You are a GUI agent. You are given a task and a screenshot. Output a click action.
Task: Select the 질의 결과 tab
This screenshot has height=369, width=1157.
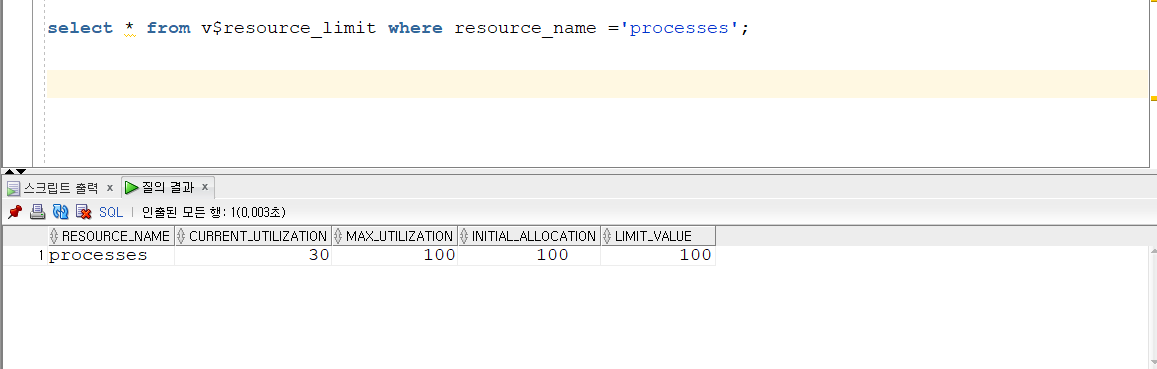pyautogui.click(x=167, y=187)
